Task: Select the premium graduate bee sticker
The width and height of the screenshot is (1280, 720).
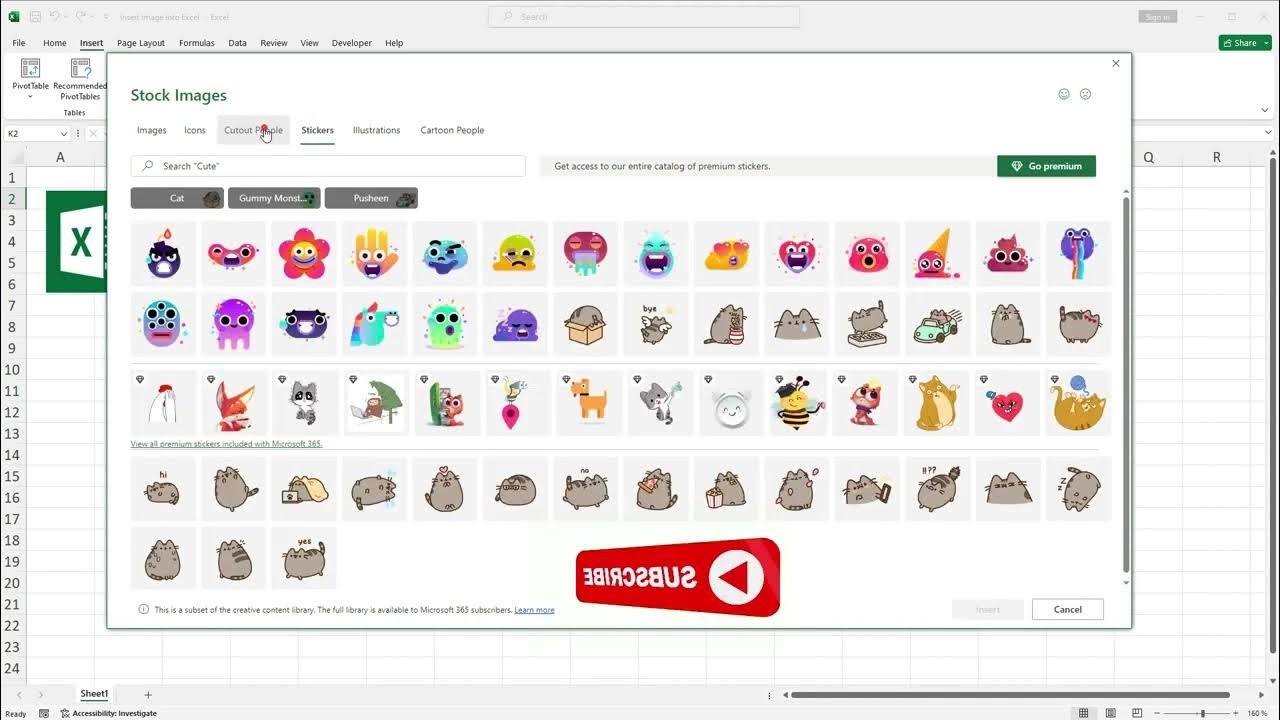Action: [x=797, y=402]
